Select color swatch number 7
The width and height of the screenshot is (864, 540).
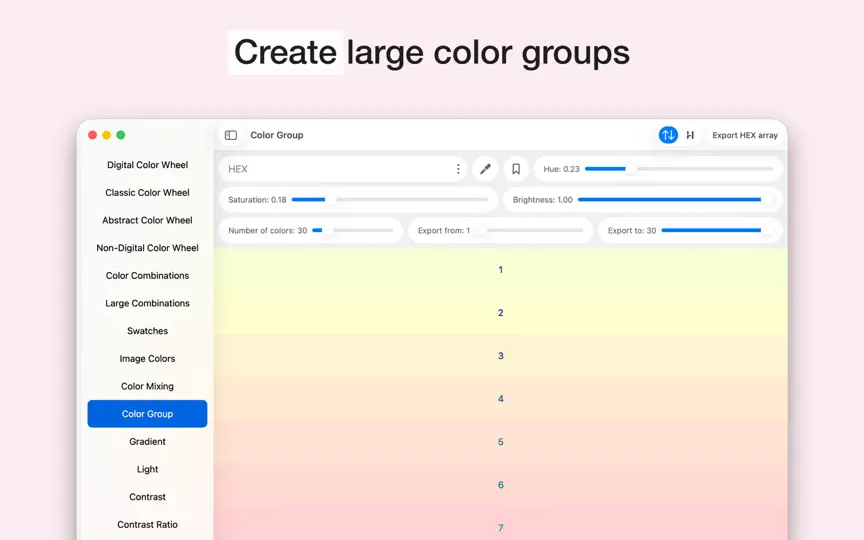[x=500, y=523]
